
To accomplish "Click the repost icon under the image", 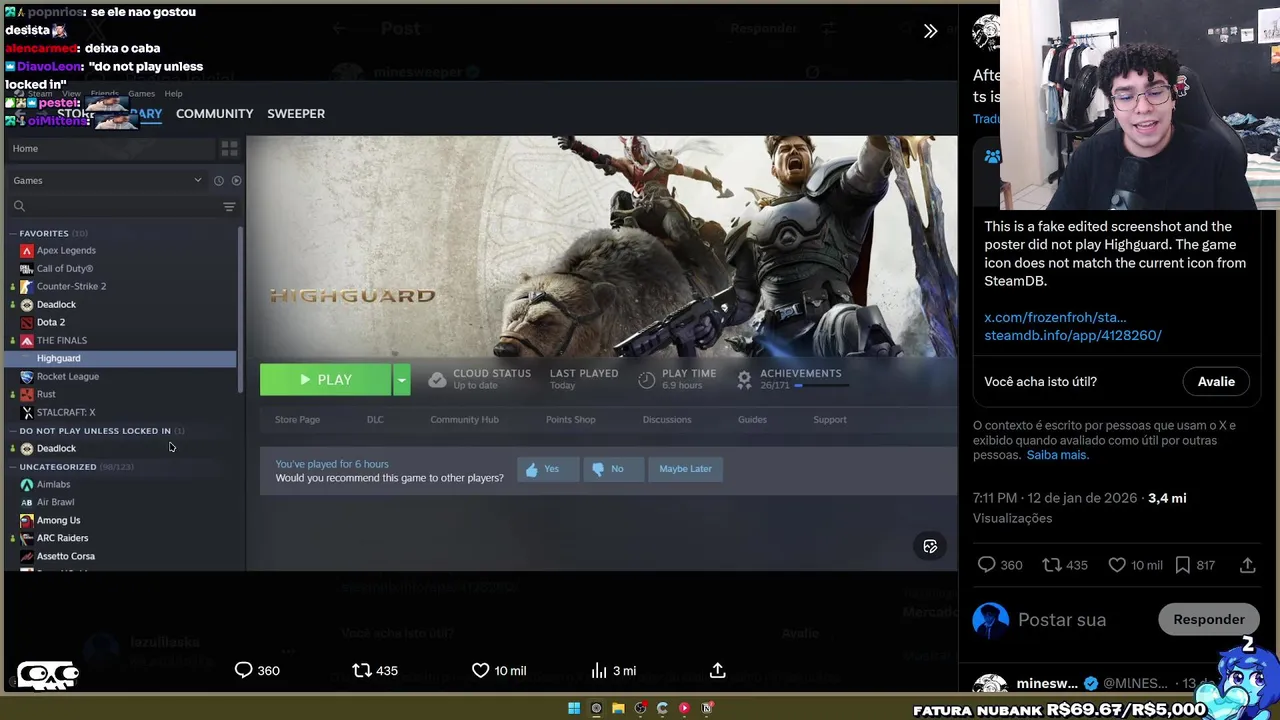I will pos(362,671).
